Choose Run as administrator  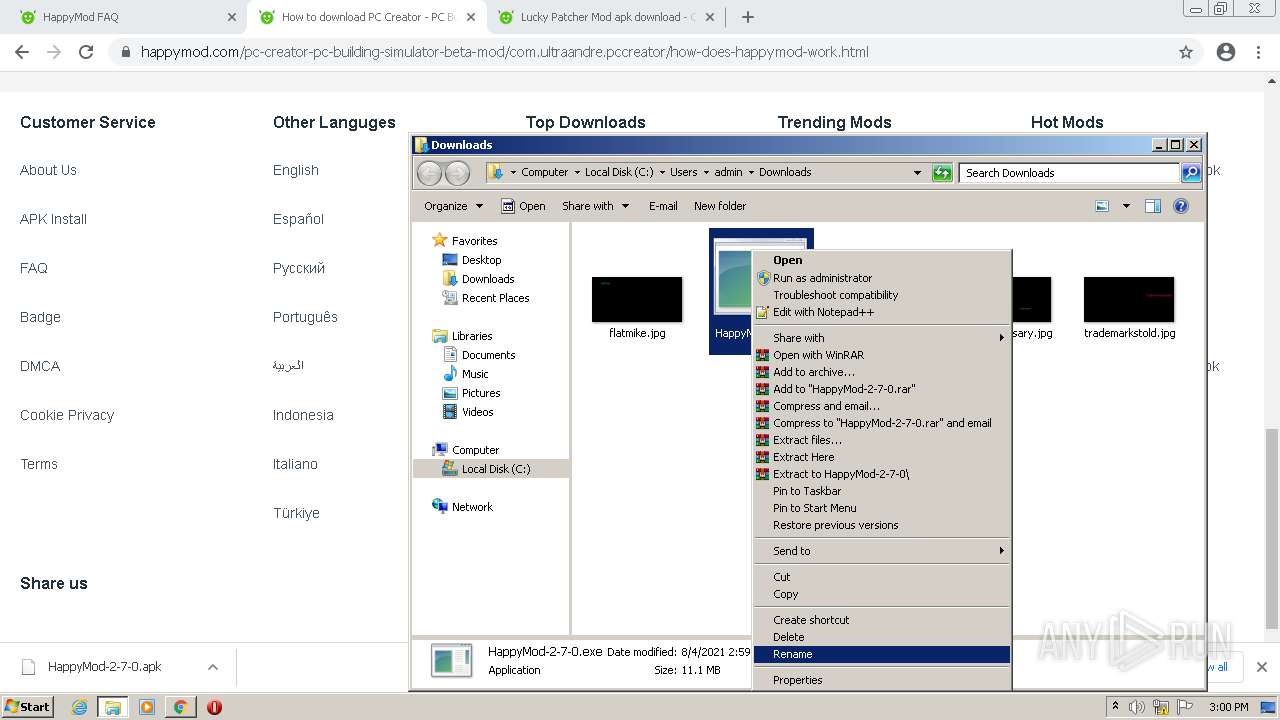881,278
